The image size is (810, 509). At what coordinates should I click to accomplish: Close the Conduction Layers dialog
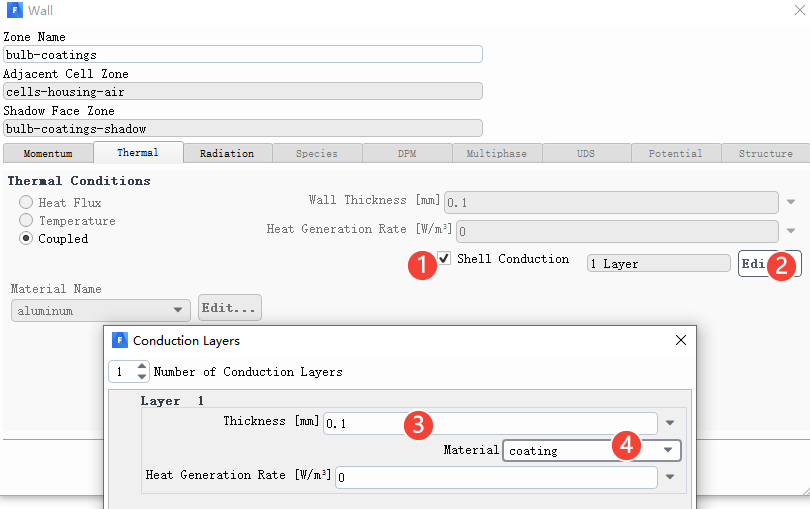tap(681, 340)
